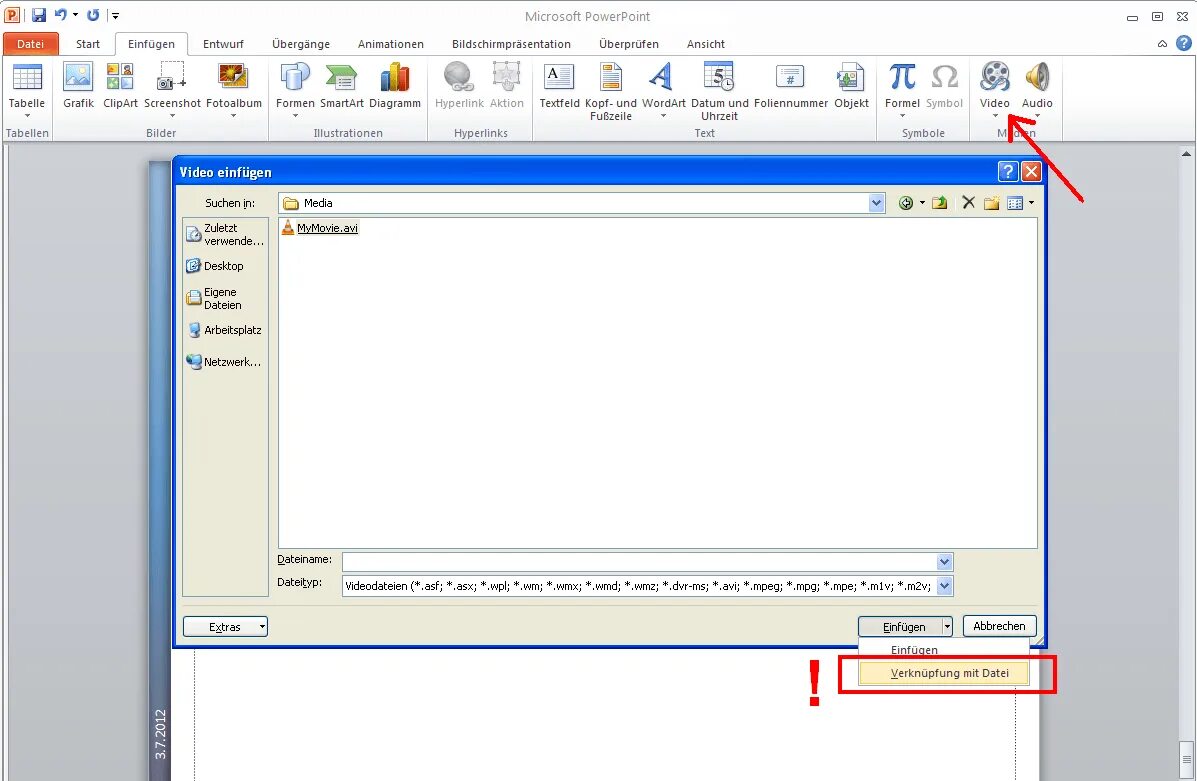Select the MyMovie.avi file
Image resolution: width=1197 pixels, height=781 pixels.
pyautogui.click(x=320, y=228)
